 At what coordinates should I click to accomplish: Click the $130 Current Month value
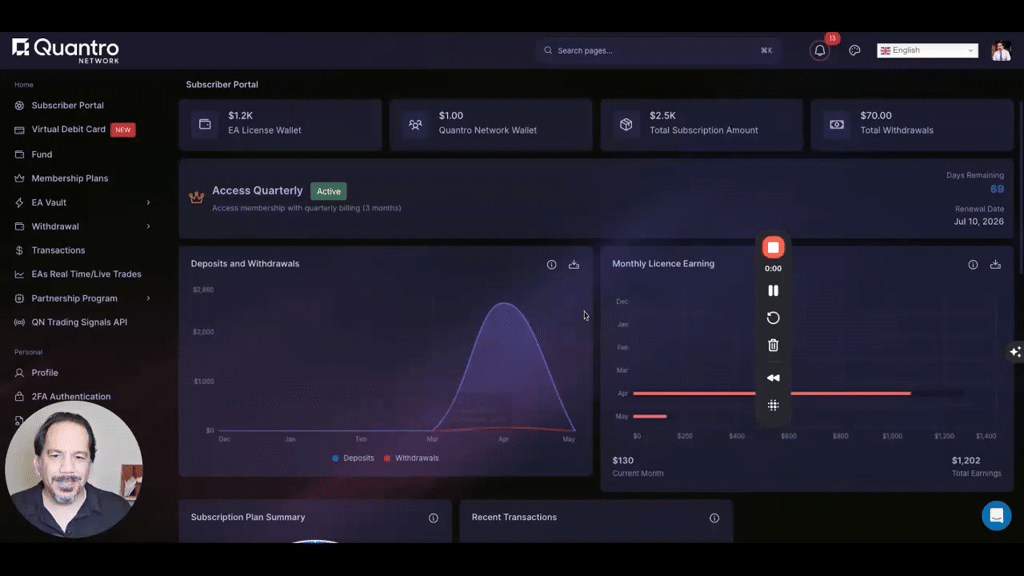click(623, 460)
